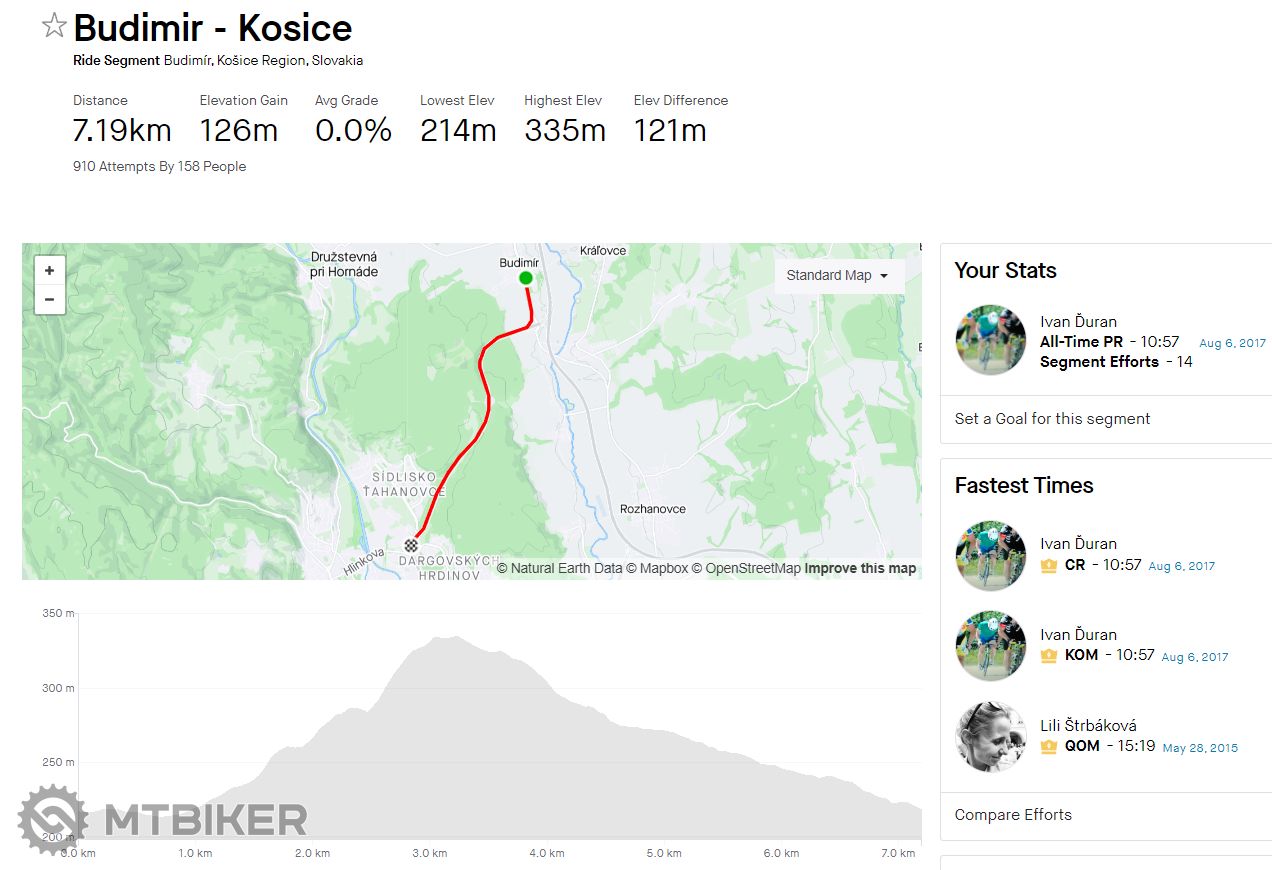Open Ivan Ďuran's avatar in Your Stats
The image size is (1272, 870).
(x=991, y=340)
